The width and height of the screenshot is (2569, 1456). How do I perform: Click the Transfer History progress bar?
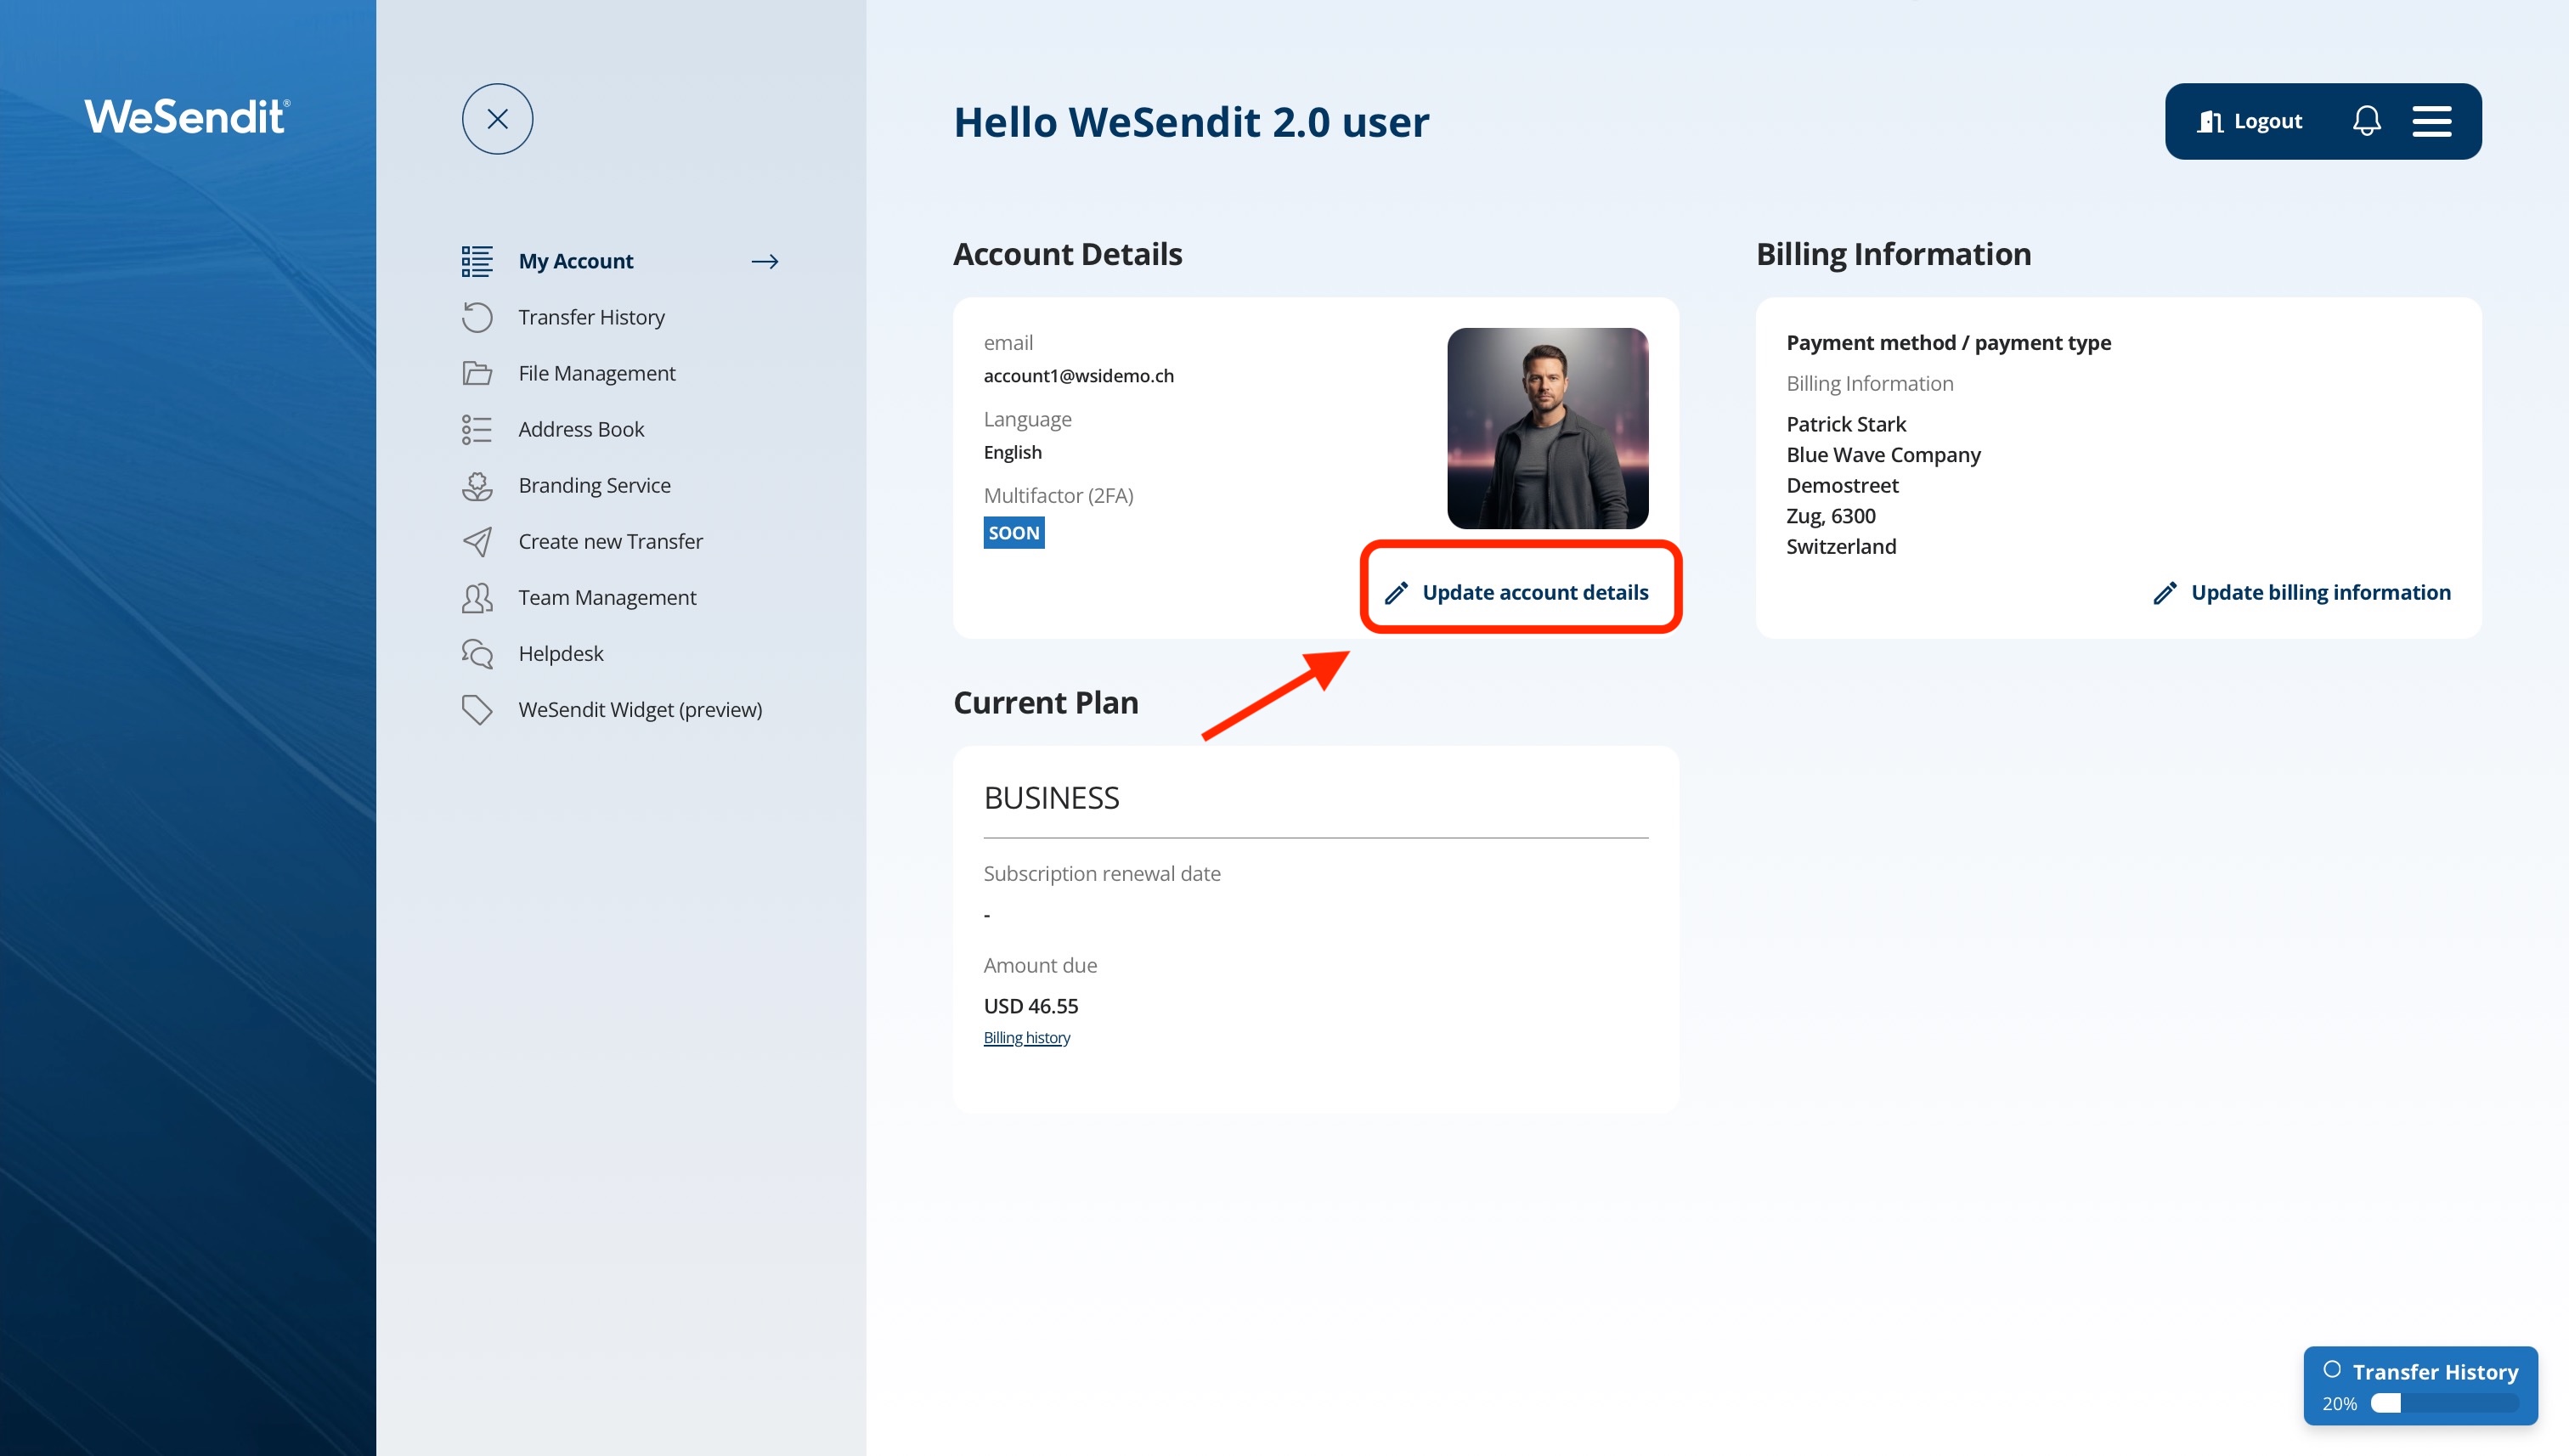[x=2443, y=1403]
